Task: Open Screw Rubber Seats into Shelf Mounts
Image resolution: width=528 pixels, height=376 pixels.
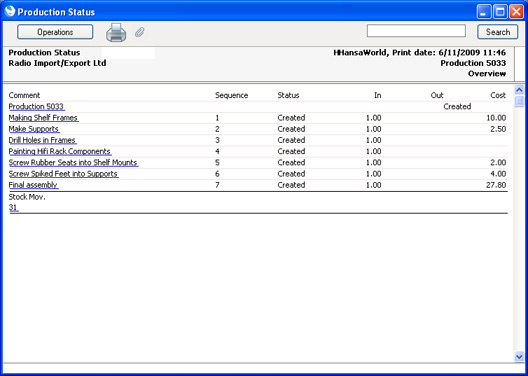Action: (73, 163)
